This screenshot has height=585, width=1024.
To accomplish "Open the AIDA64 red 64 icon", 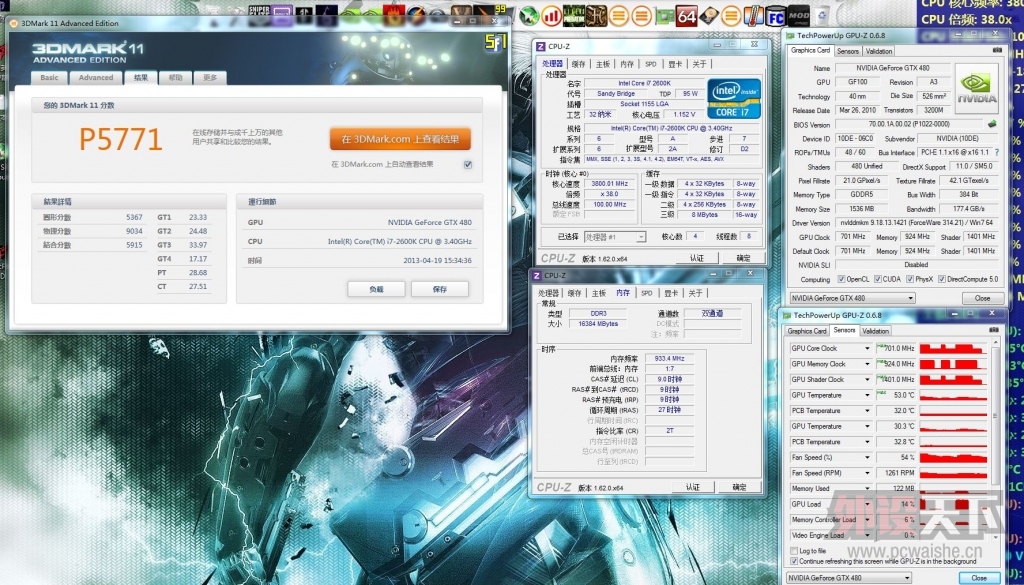I will tap(686, 16).
